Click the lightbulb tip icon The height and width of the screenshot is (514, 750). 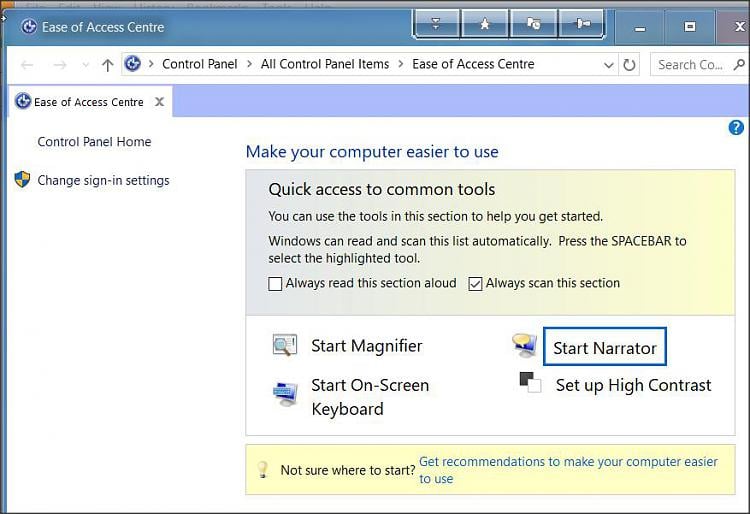pyautogui.click(x=262, y=470)
